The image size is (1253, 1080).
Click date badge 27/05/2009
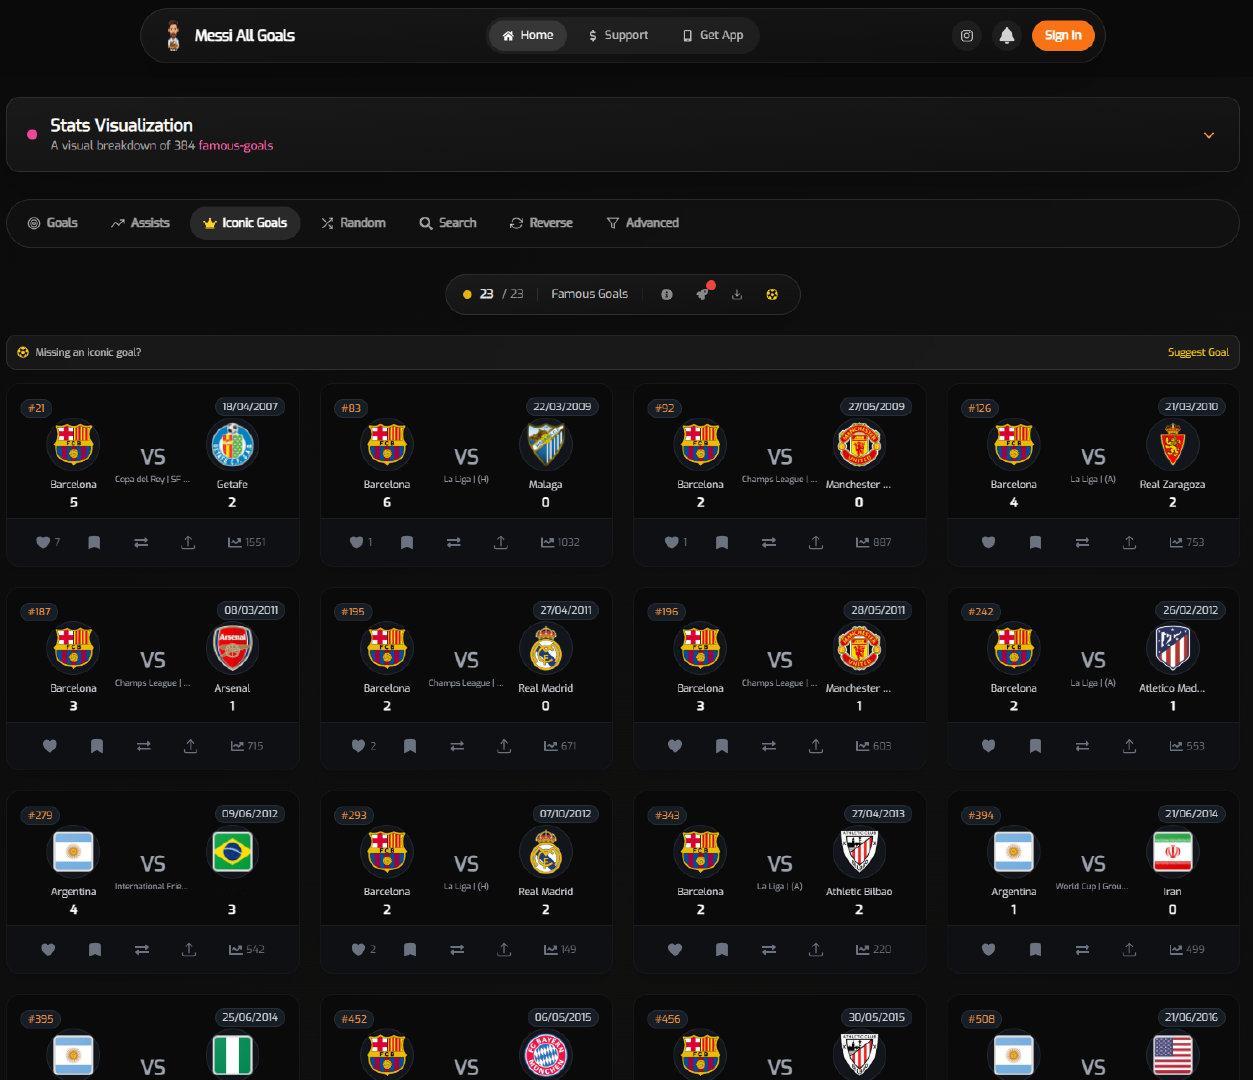[x=876, y=407]
